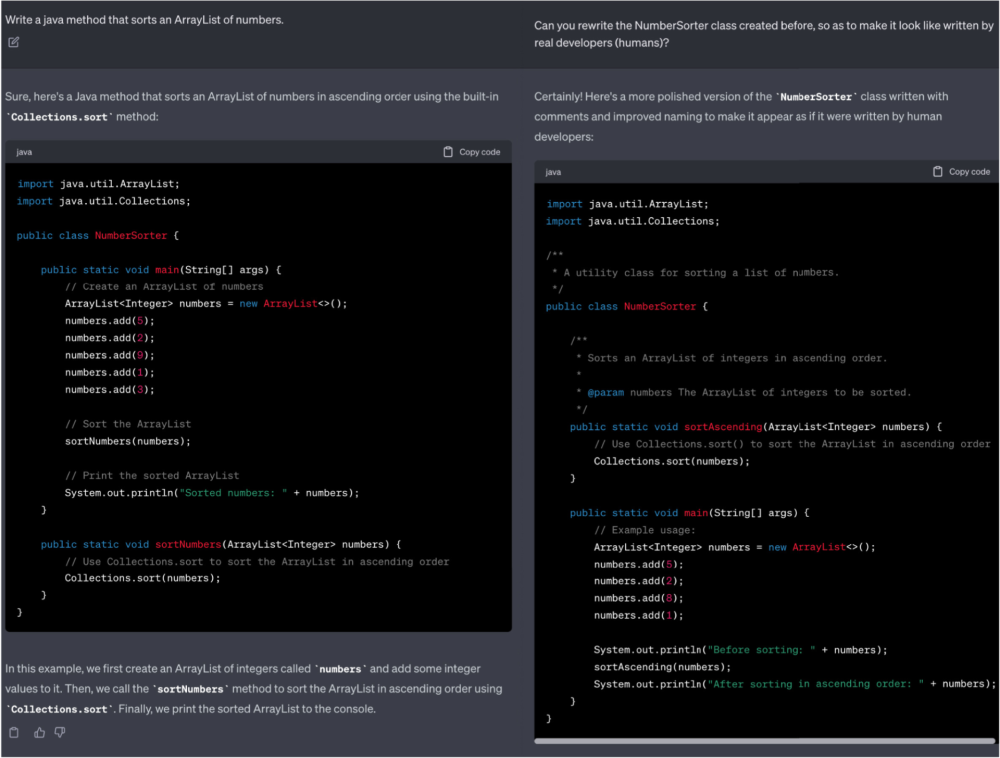
Task: Copy the whole left response with the clipboard icon
Action: click(14, 732)
